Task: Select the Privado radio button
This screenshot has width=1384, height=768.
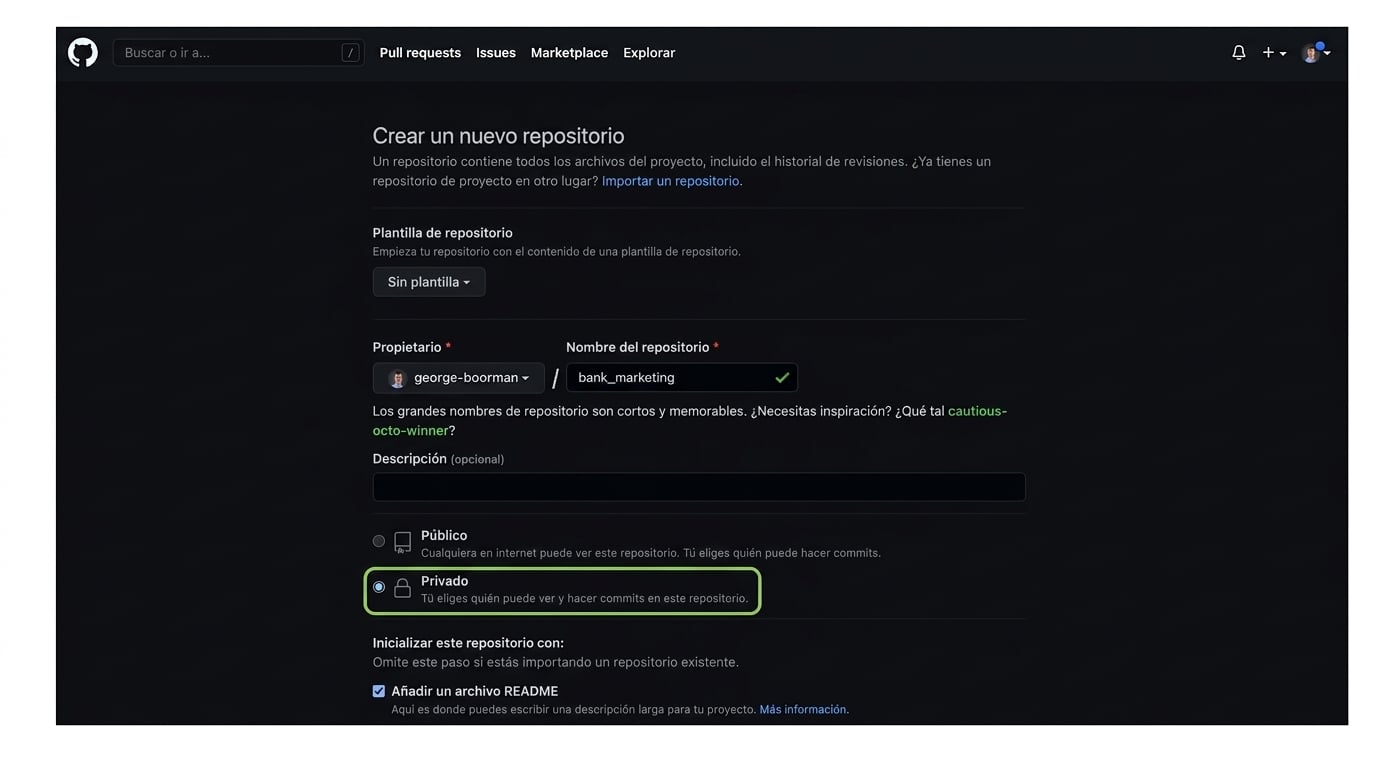Action: click(379, 587)
